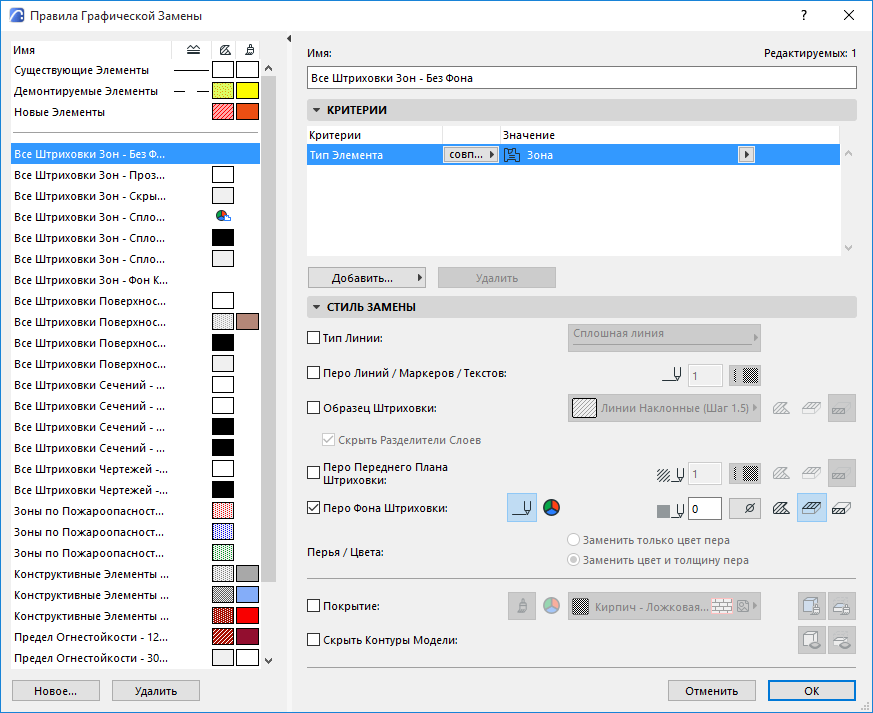Click second icon in Скрыть Контуры Модели row
This screenshot has width=873, height=713.
pos(841,640)
